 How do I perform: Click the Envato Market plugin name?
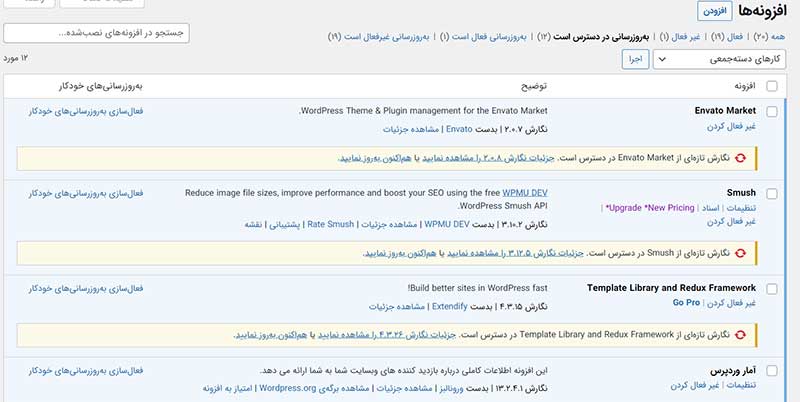pos(726,111)
